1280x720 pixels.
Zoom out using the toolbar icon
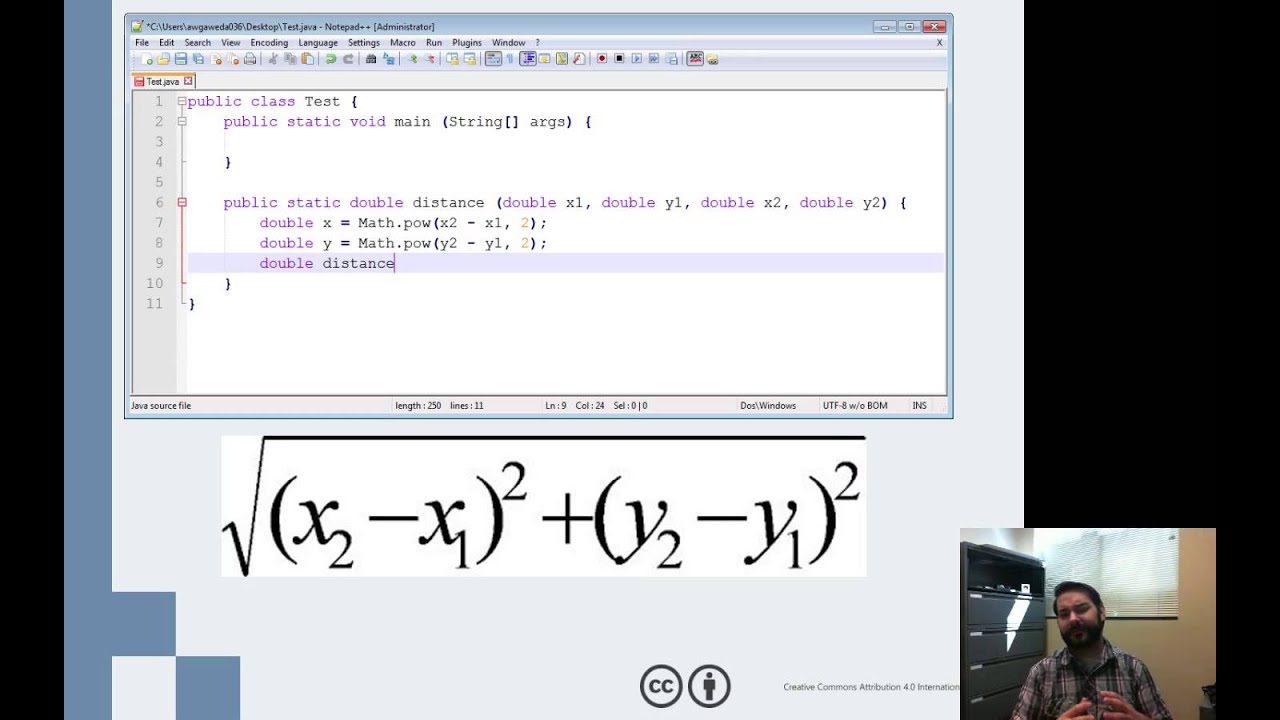coord(429,59)
